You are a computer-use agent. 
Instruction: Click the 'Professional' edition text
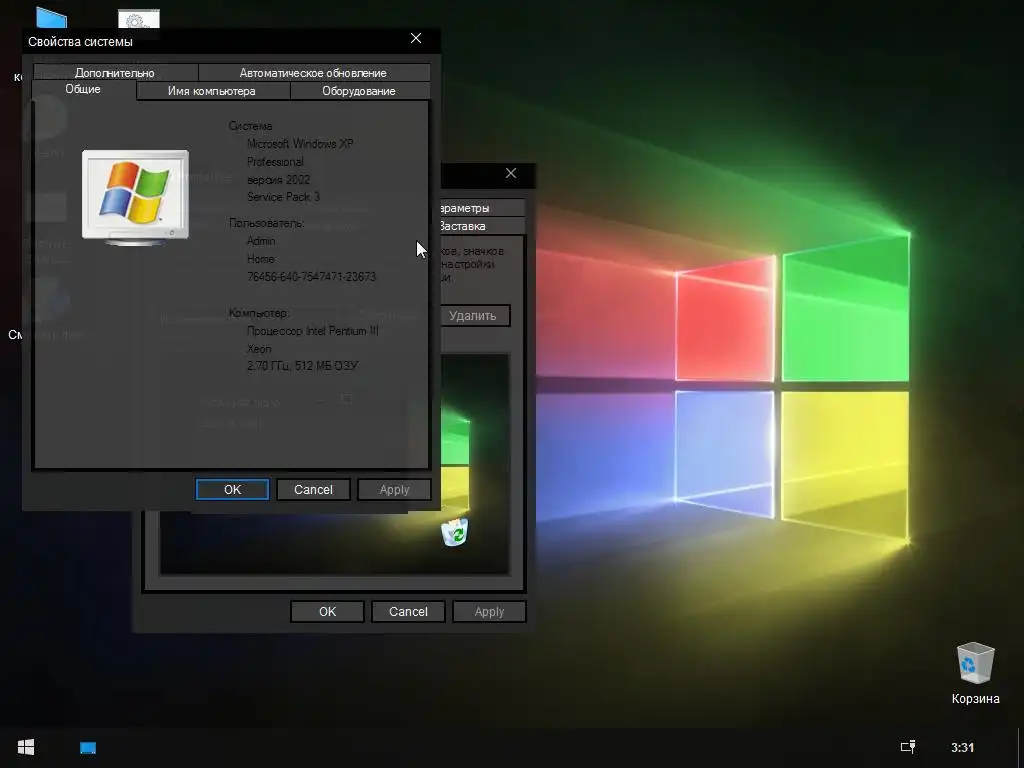tap(275, 161)
